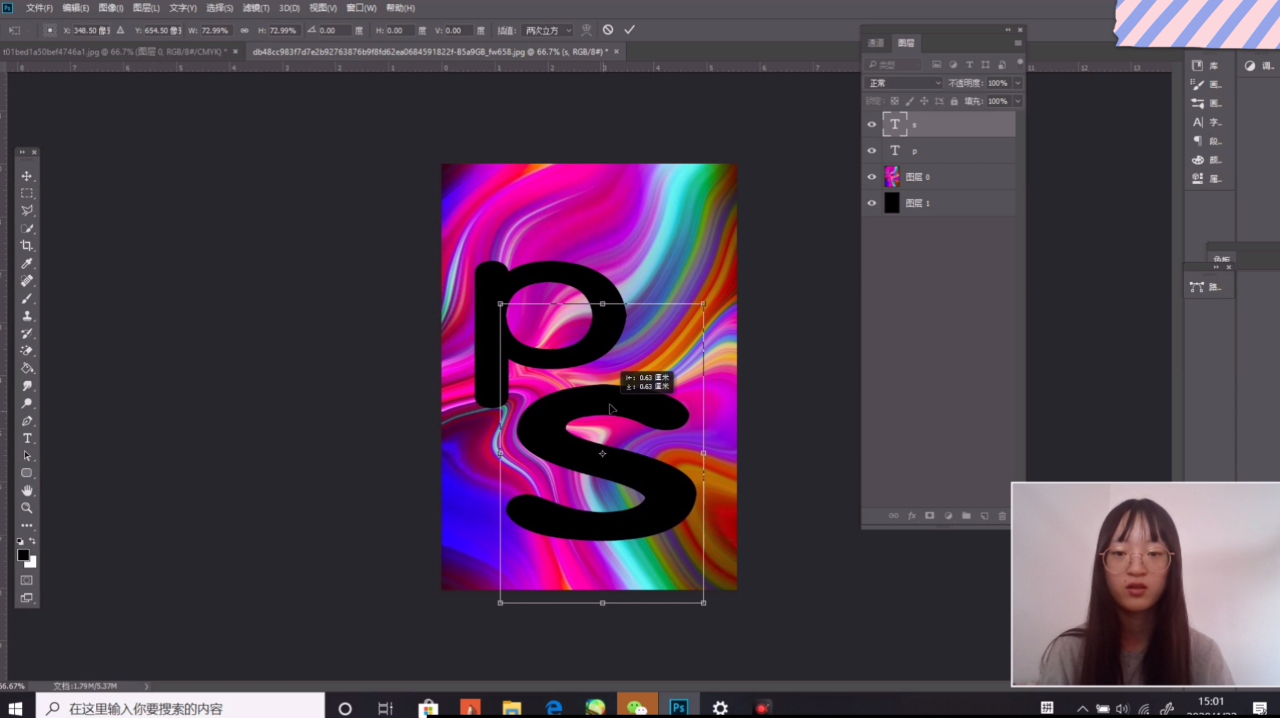Hide the 图层 1 layer
This screenshot has height=718, width=1280.
pos(871,203)
